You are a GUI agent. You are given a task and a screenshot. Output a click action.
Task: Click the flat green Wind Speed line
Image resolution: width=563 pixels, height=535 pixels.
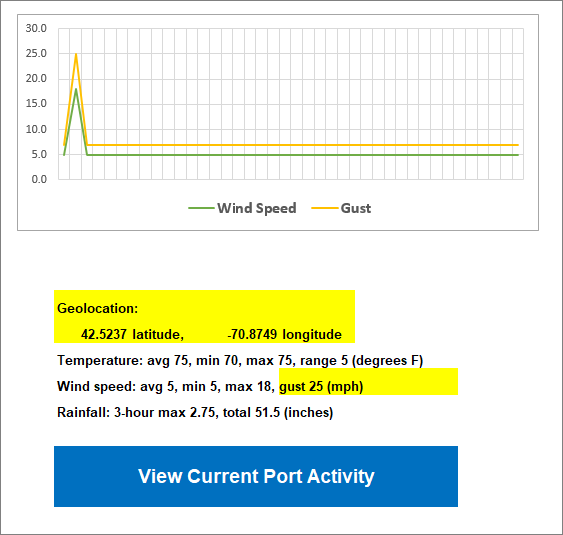click(303, 155)
